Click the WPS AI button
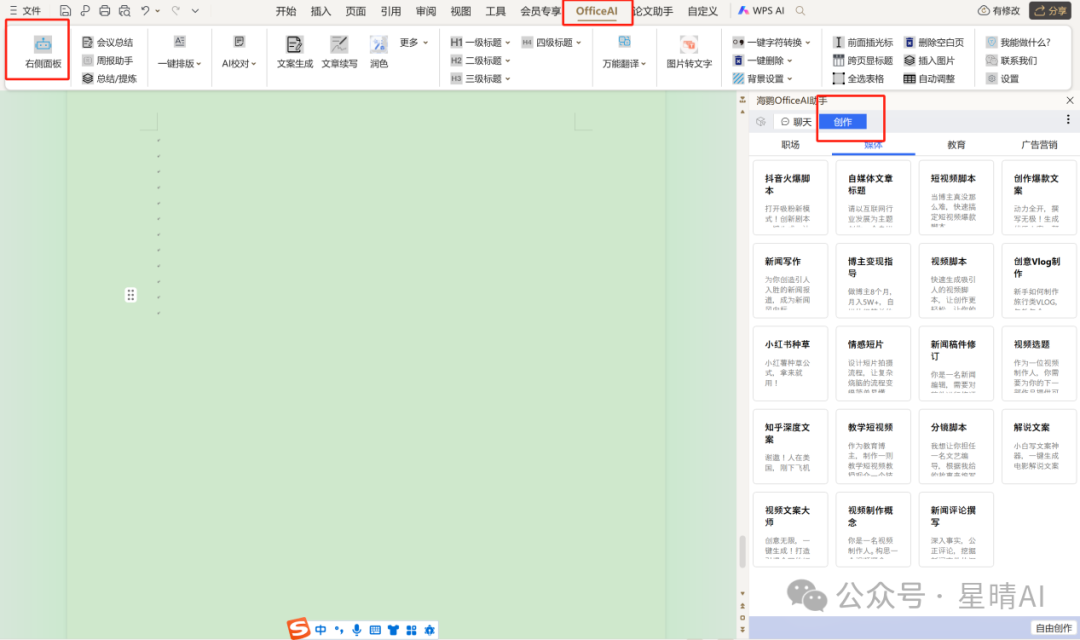The height and width of the screenshot is (640, 1080). point(761,10)
